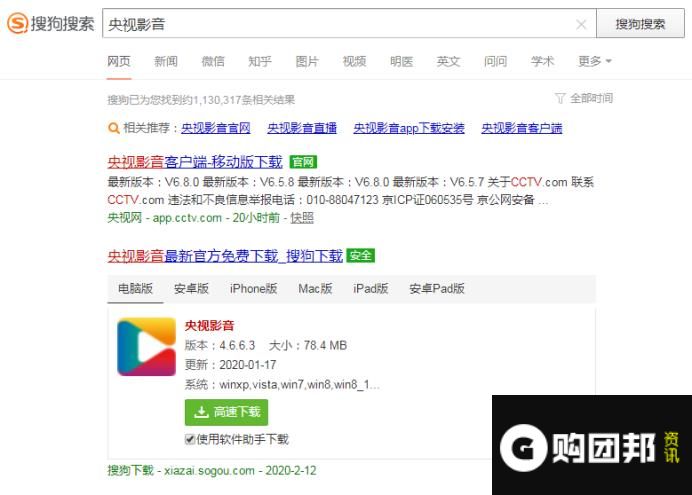Switch to the 安卓版 tab

[x=192, y=289]
